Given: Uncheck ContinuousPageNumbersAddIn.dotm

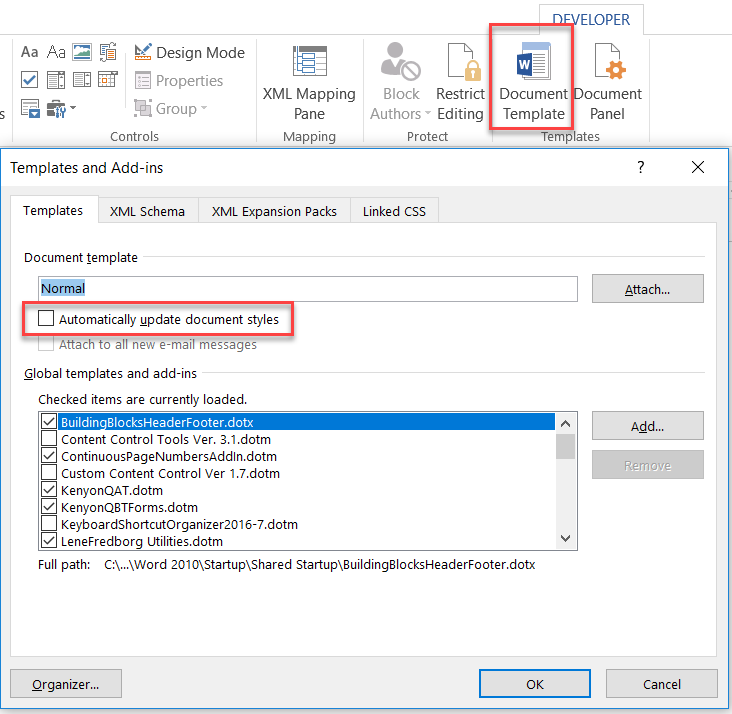Looking at the screenshot, I should [x=49, y=456].
